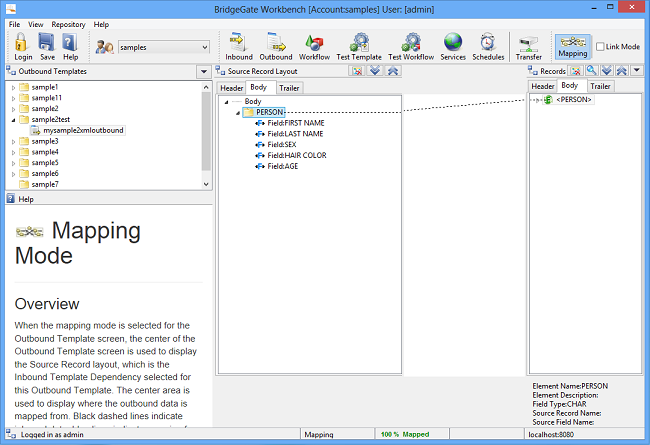Enable the Link Mode checkbox
Viewport: 650px width, 445px height.
coord(600,46)
